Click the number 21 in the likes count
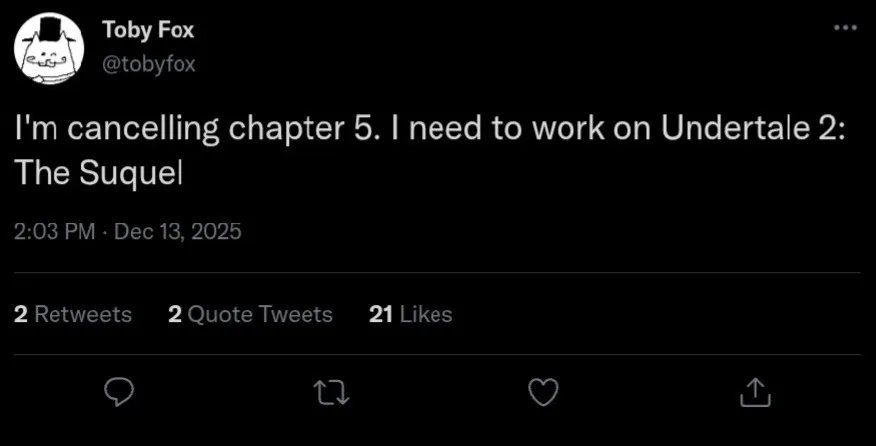The image size is (876, 446). coord(380,314)
